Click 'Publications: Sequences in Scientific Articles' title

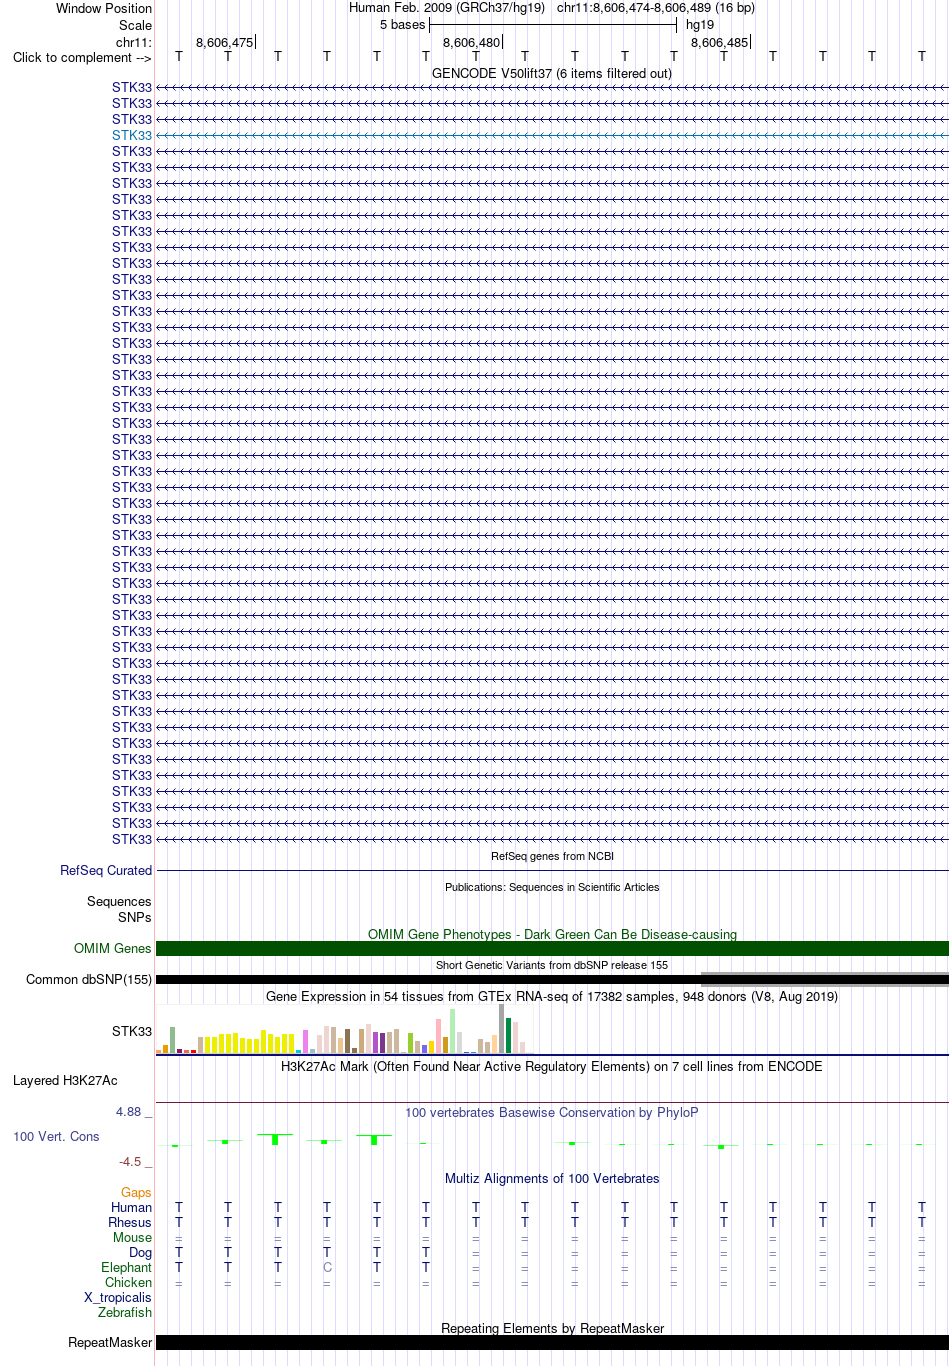click(x=552, y=887)
